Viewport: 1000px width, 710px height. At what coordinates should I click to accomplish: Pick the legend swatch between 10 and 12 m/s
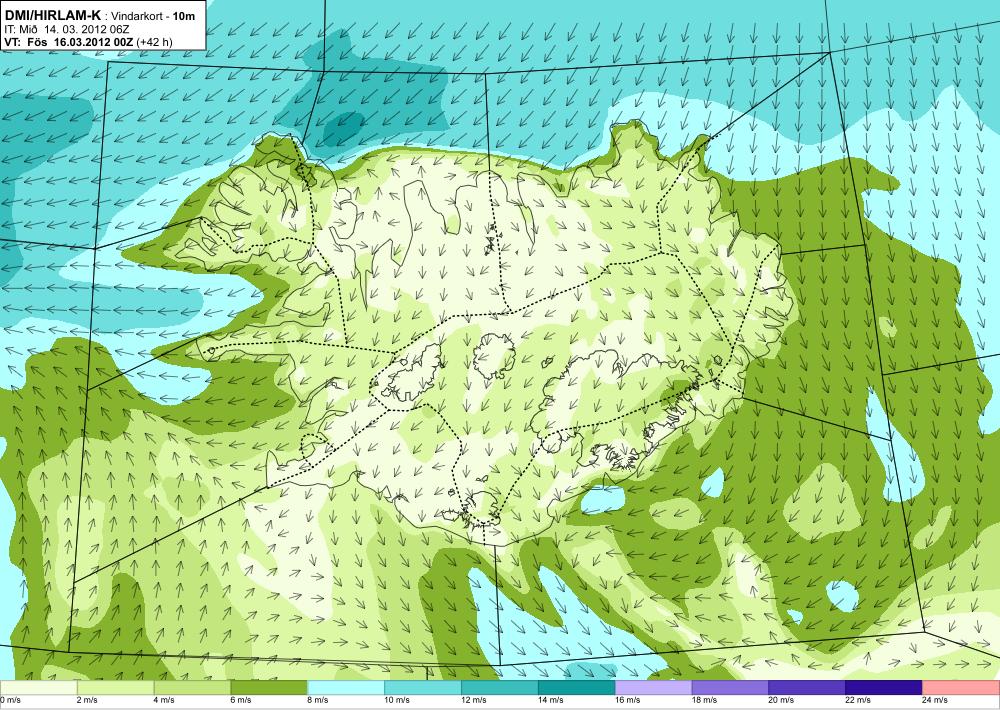[x=423, y=687]
